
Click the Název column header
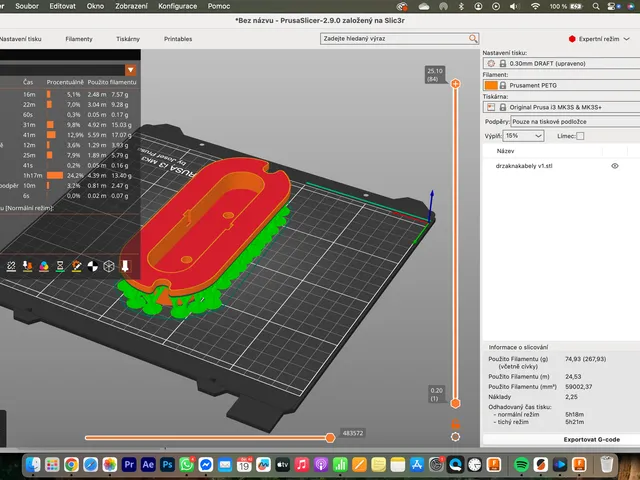click(x=505, y=151)
